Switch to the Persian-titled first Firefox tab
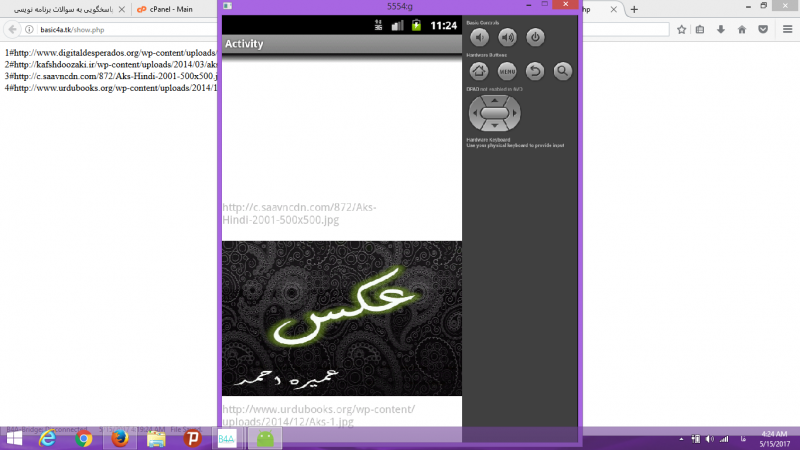The image size is (800, 450). pos(63,9)
